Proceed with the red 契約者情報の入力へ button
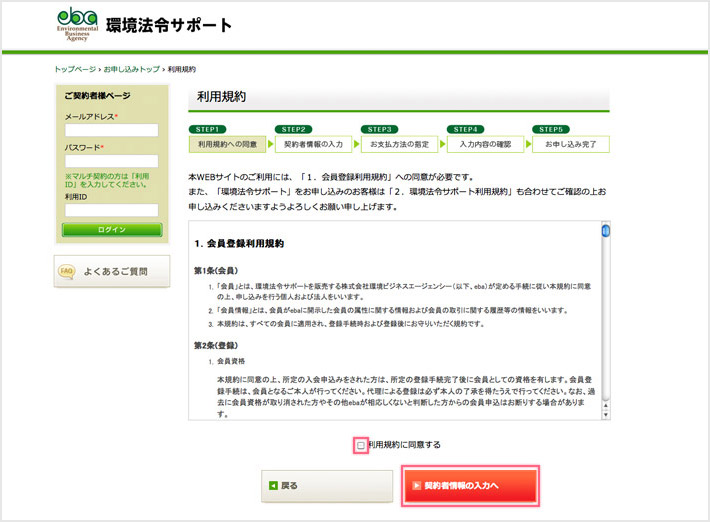 (470, 486)
